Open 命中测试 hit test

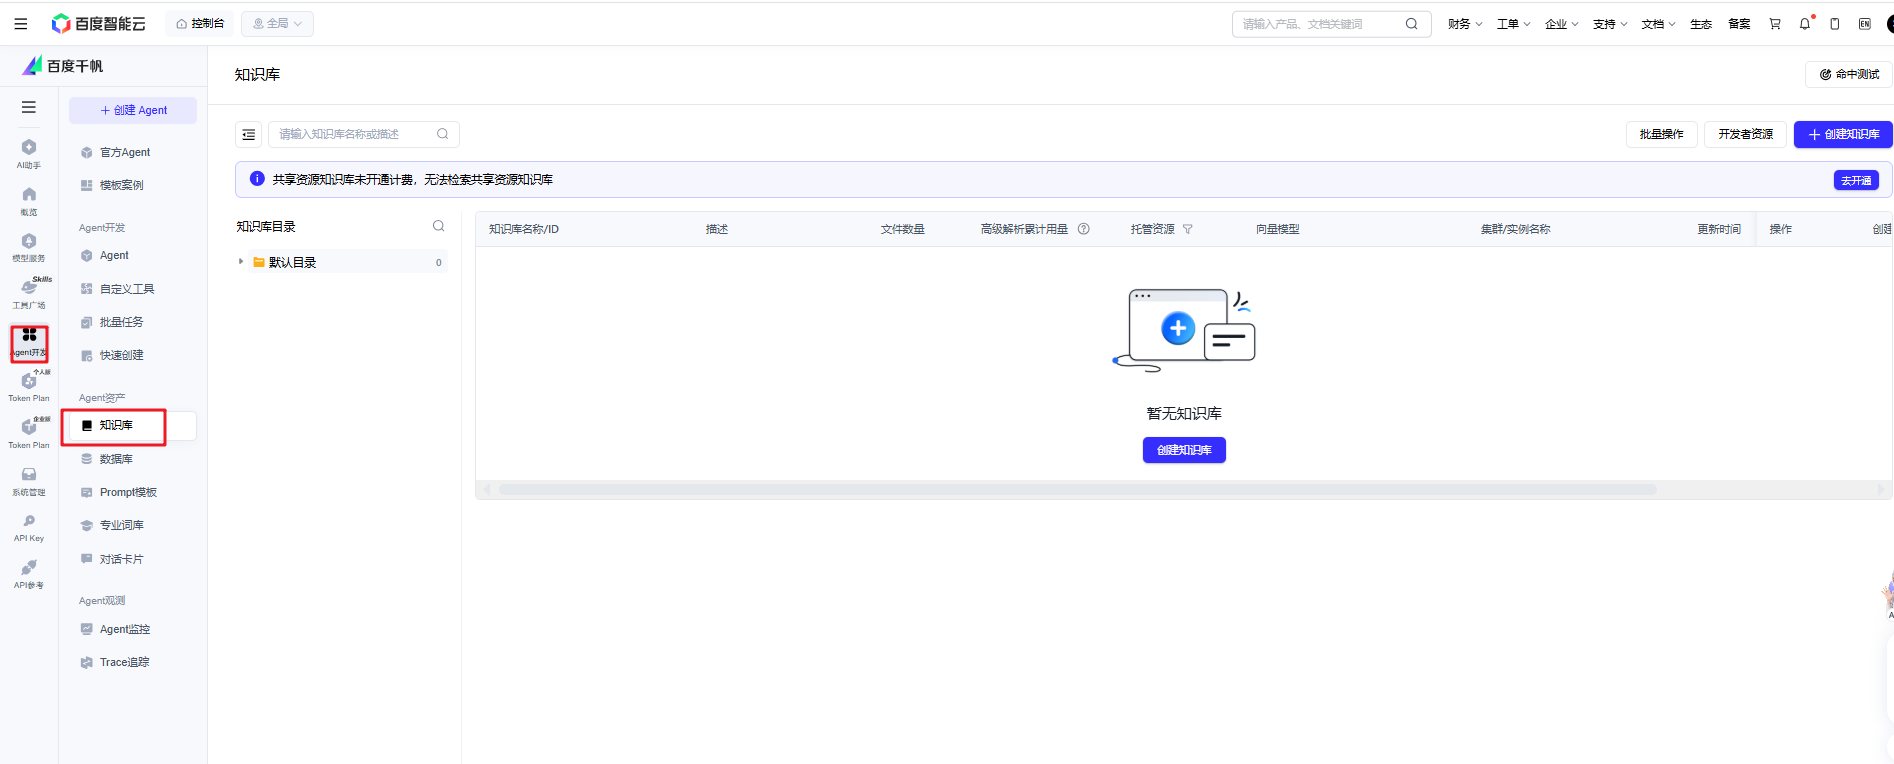[x=1849, y=74]
